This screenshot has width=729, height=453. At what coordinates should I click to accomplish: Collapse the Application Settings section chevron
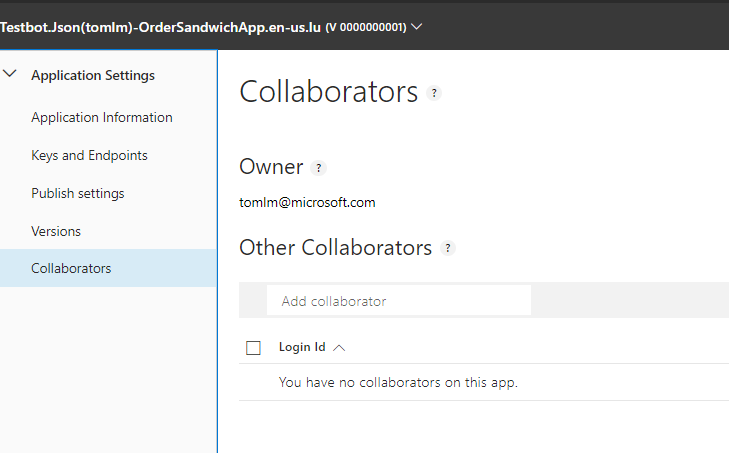(10, 73)
